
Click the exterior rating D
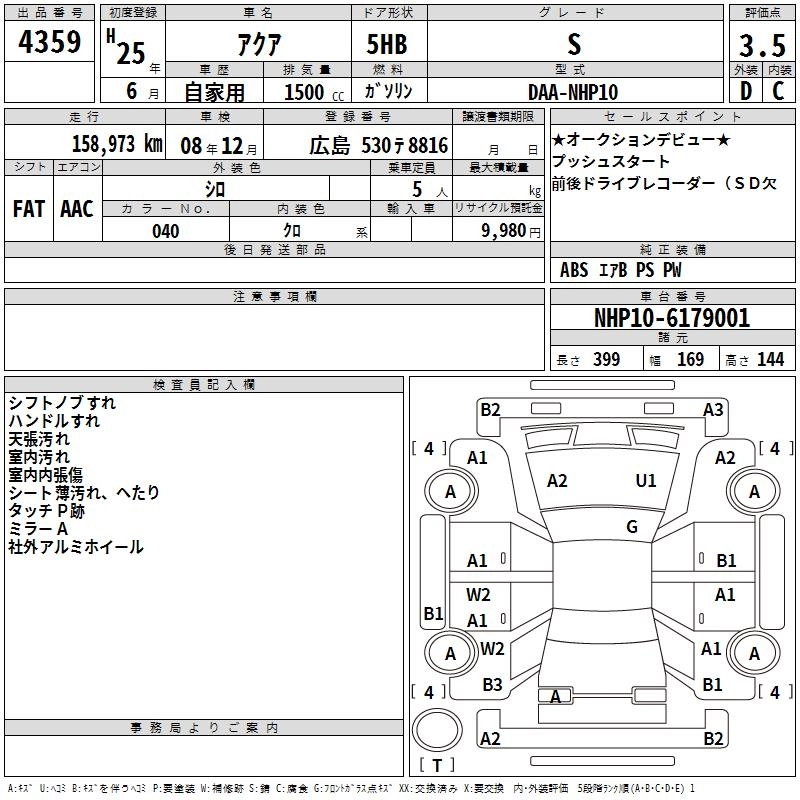pos(746,91)
